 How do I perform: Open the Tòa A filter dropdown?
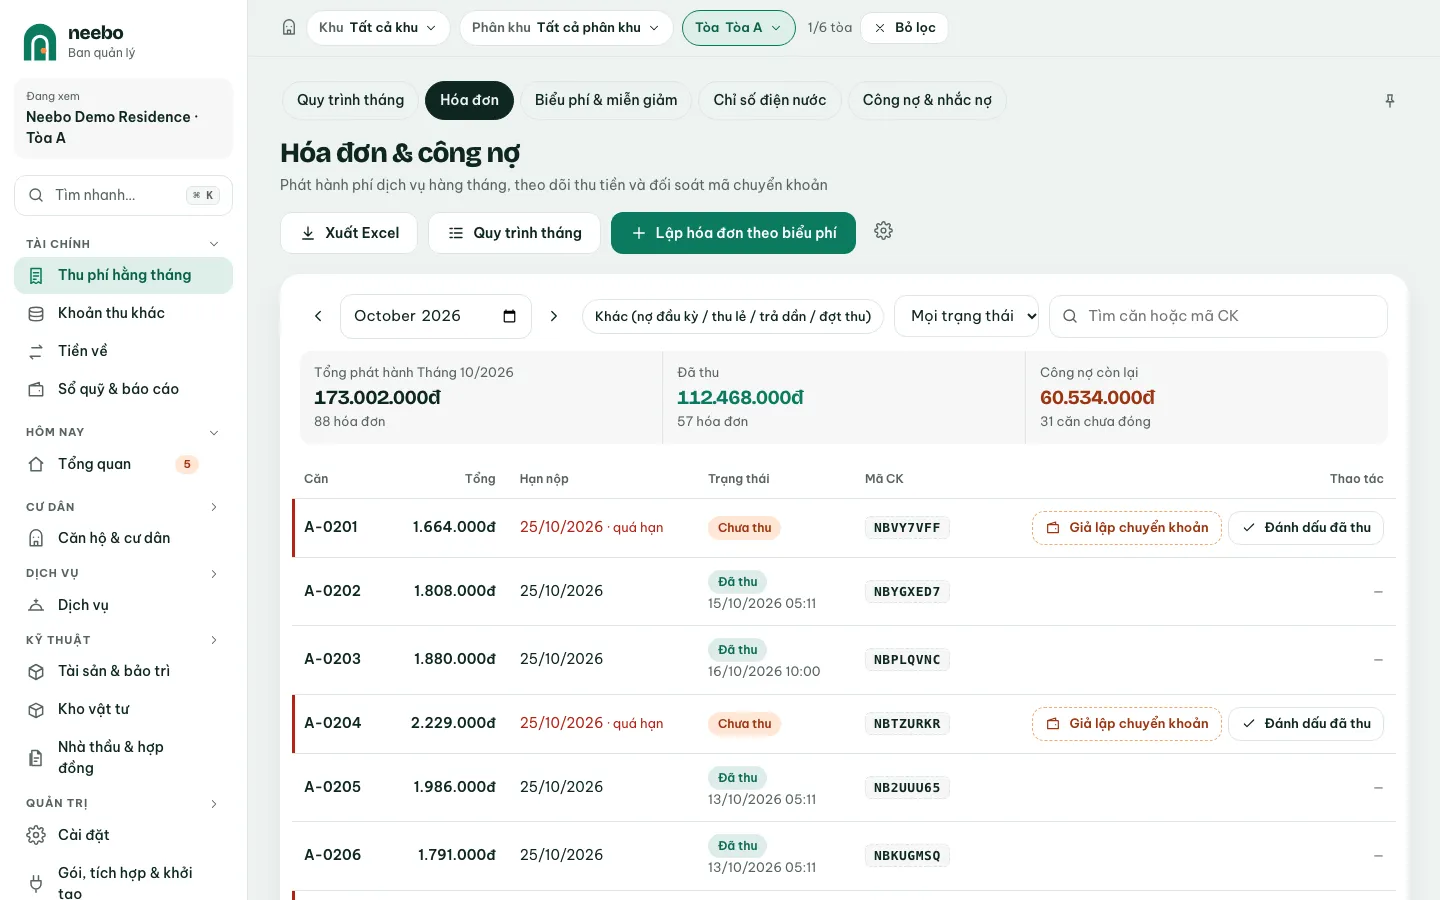[x=739, y=28]
